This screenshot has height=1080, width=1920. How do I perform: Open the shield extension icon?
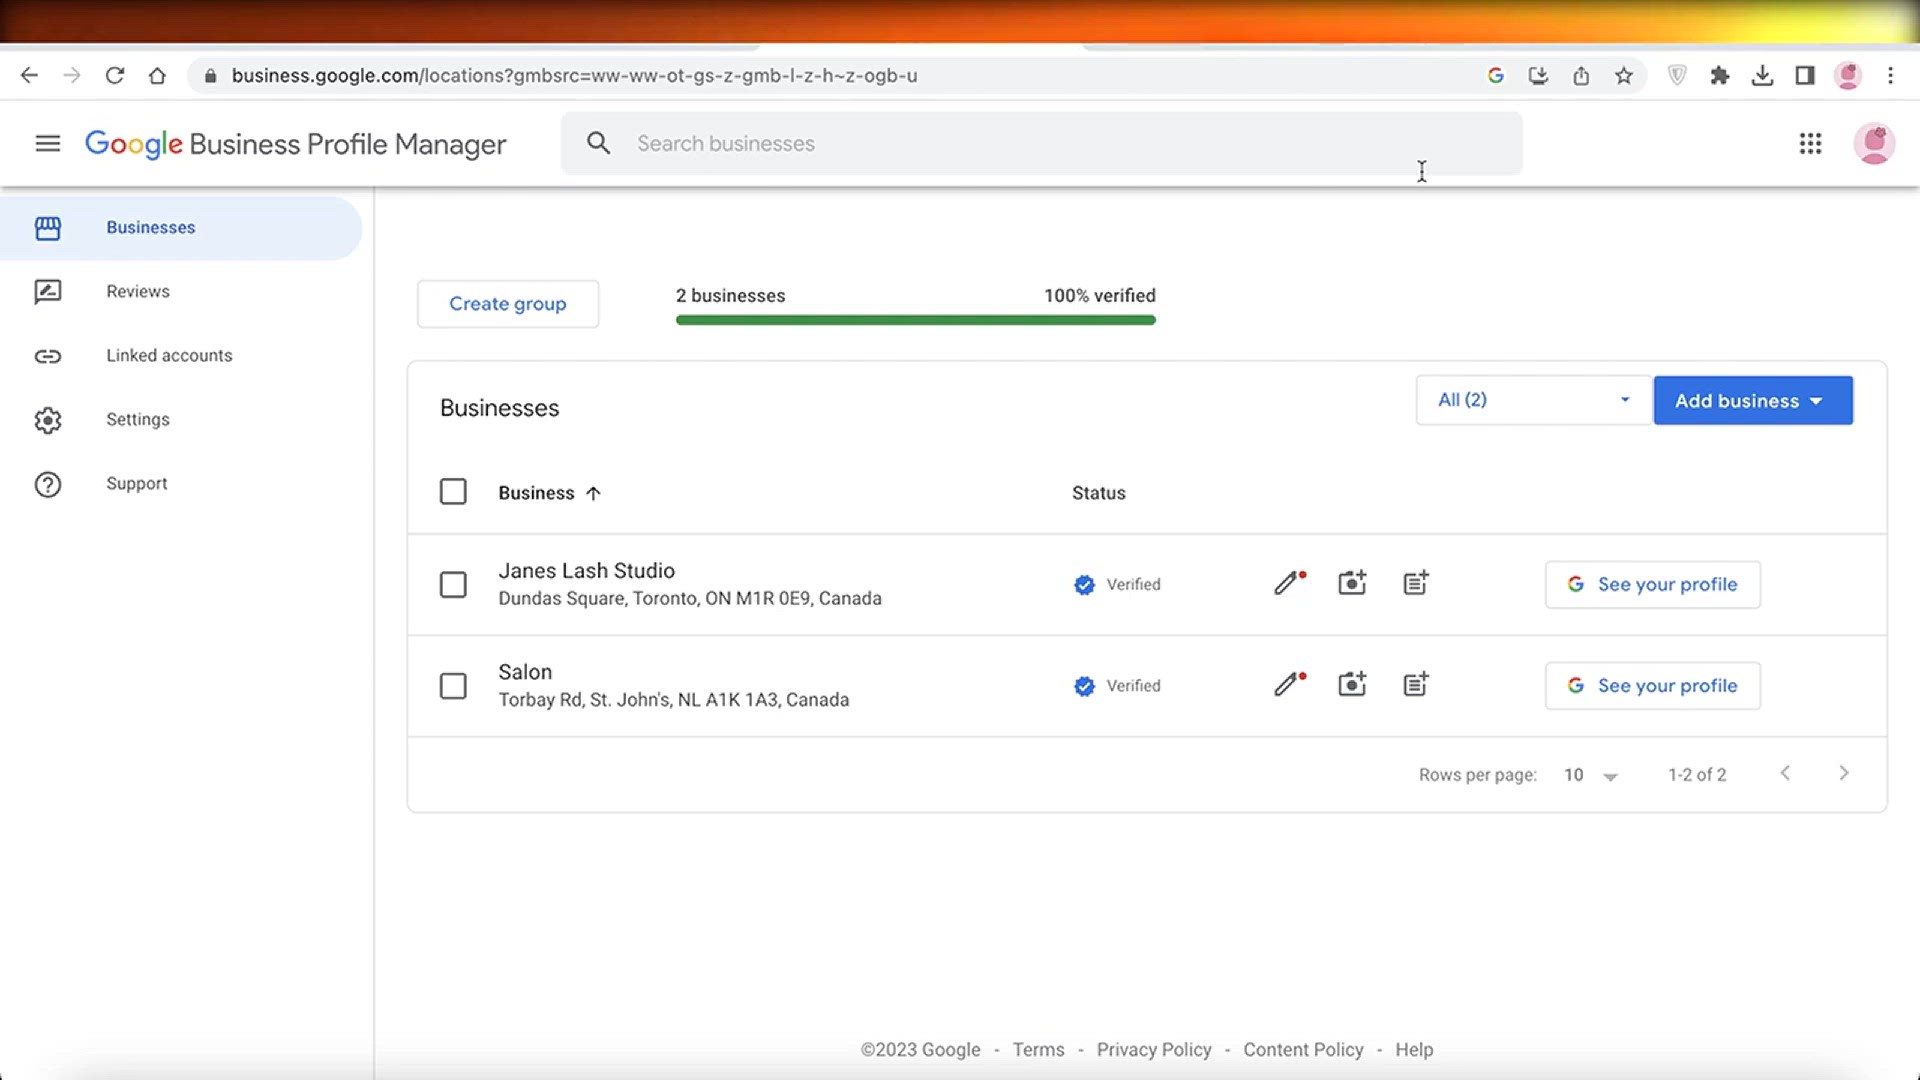coord(1677,75)
